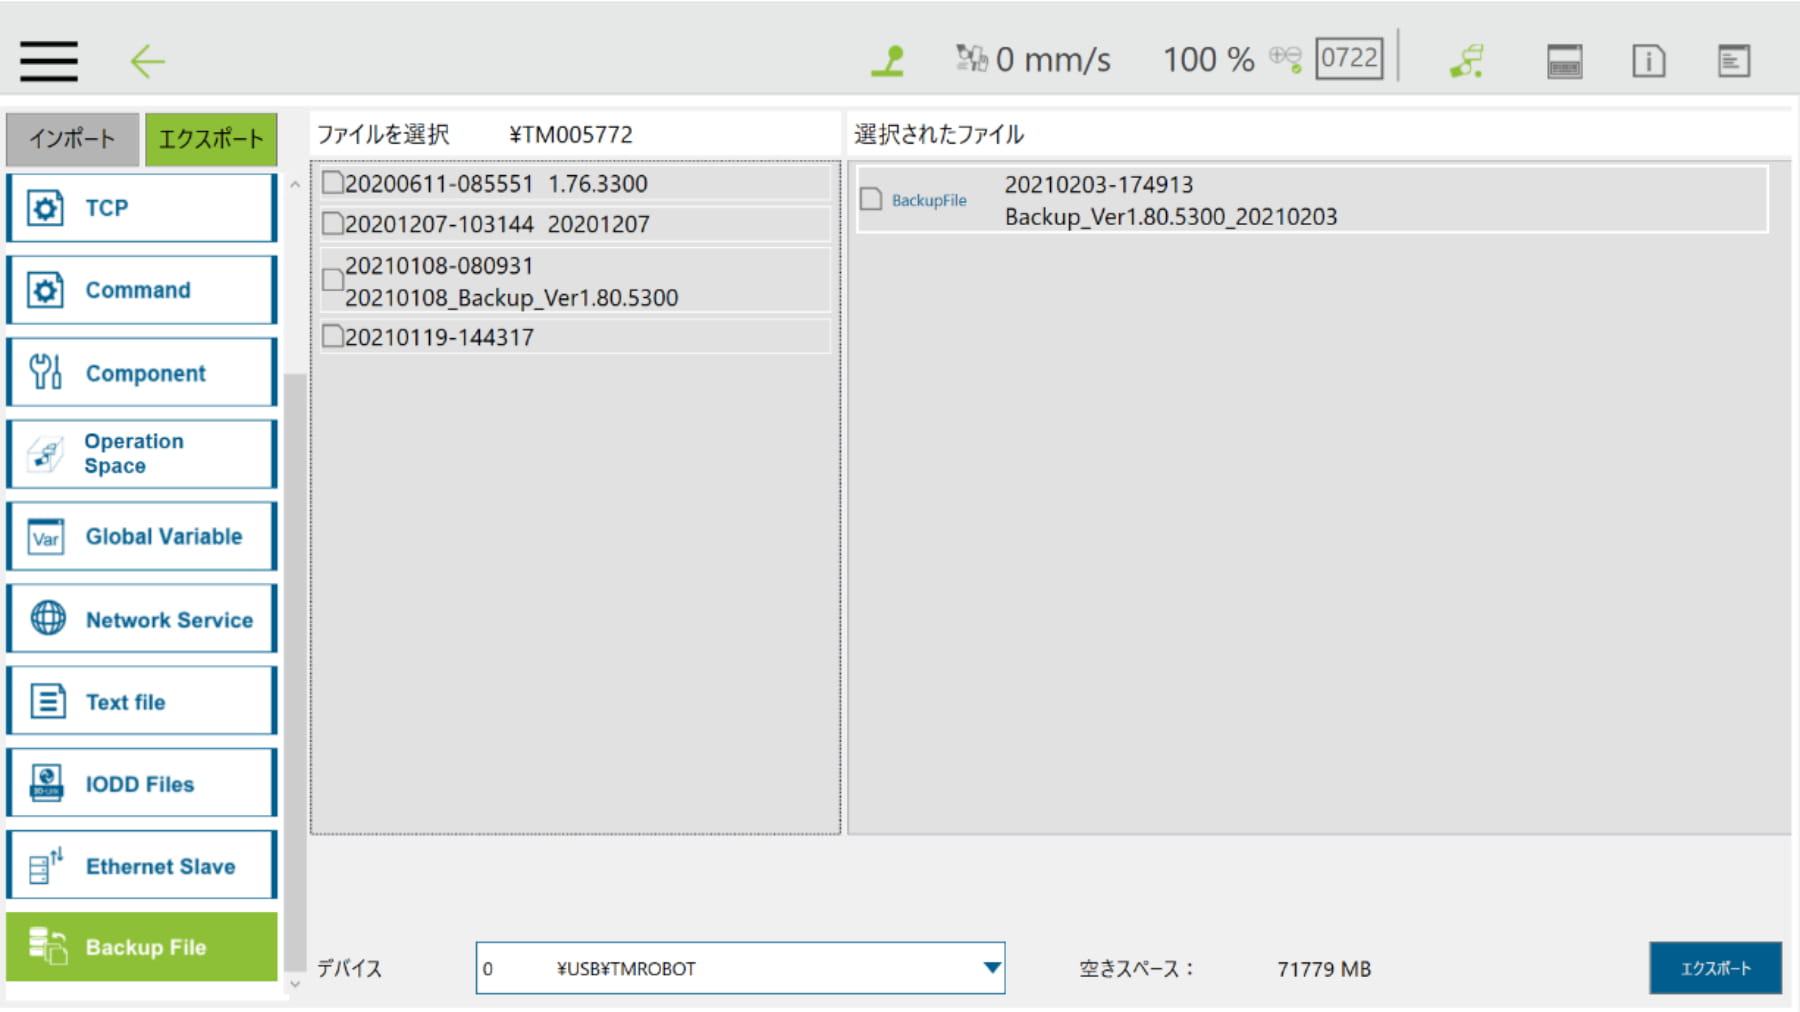Click the Backup_Ver1.80.5300_20210203 file name

tap(1171, 217)
